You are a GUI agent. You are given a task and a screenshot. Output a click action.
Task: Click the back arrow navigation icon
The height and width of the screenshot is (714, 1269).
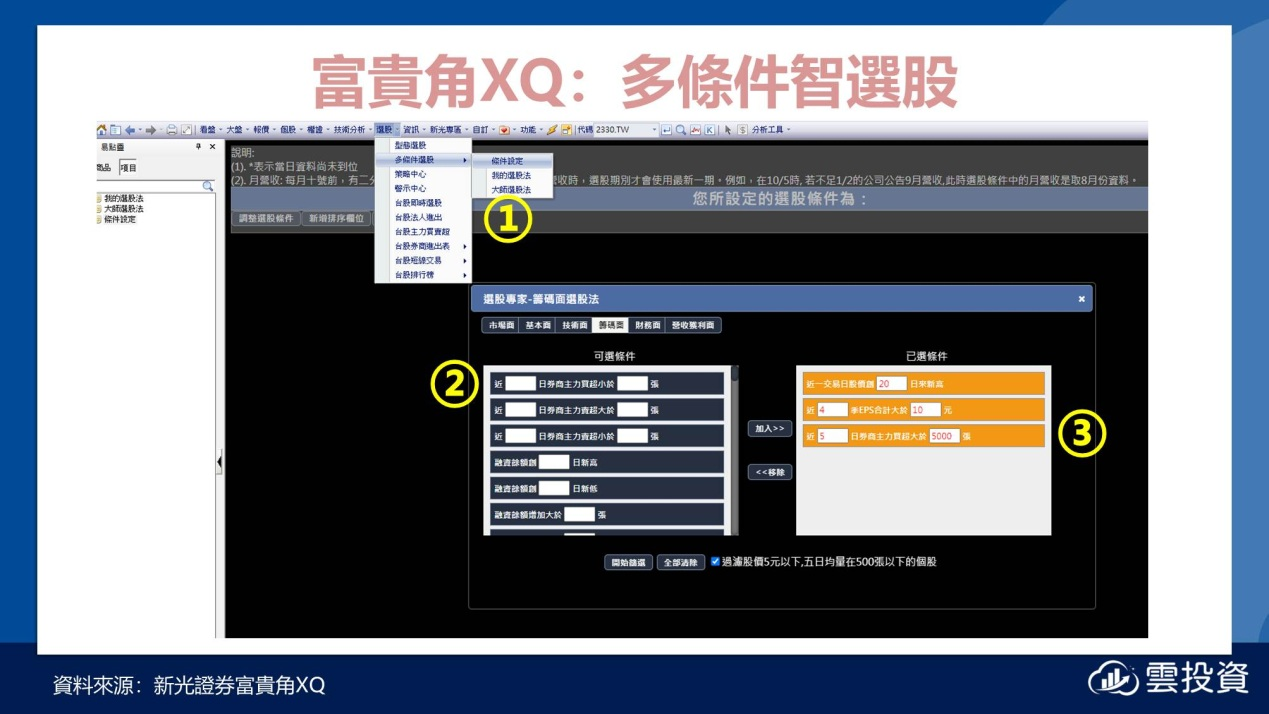[x=130, y=130]
